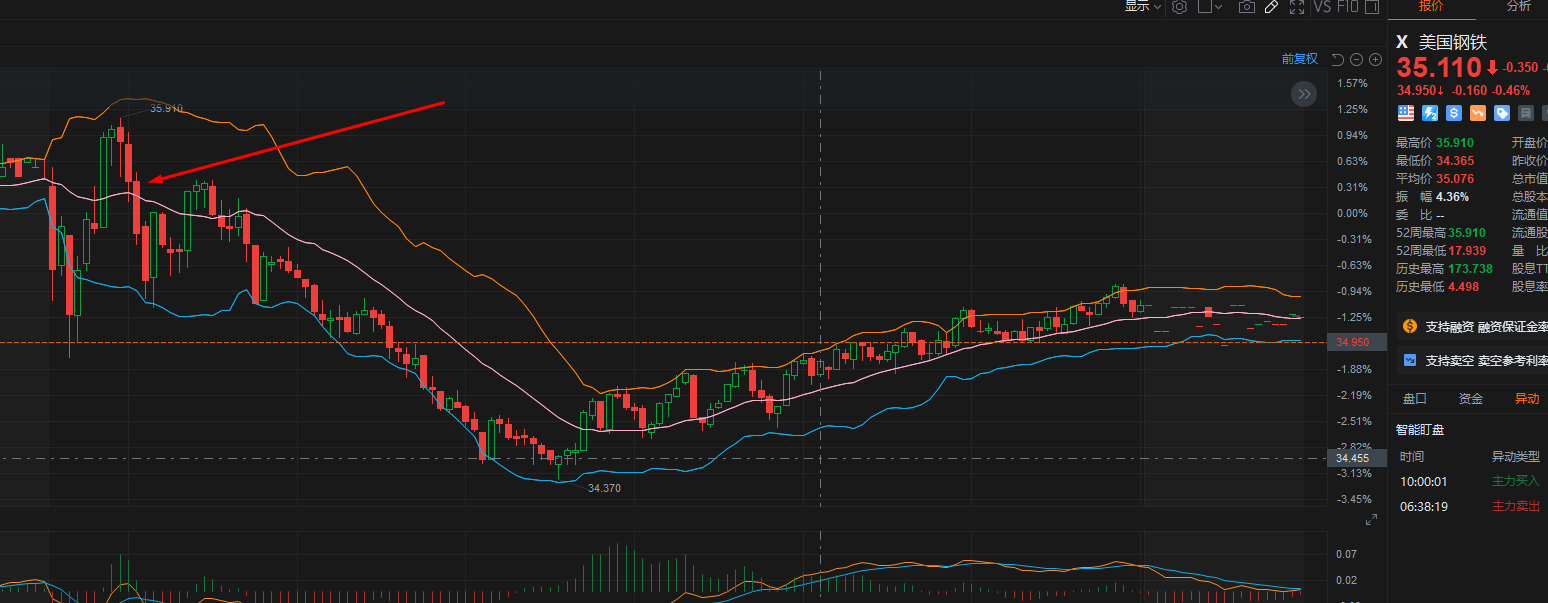Switch to the 分析 tab
The width and height of the screenshot is (1548, 603).
(1518, 6)
